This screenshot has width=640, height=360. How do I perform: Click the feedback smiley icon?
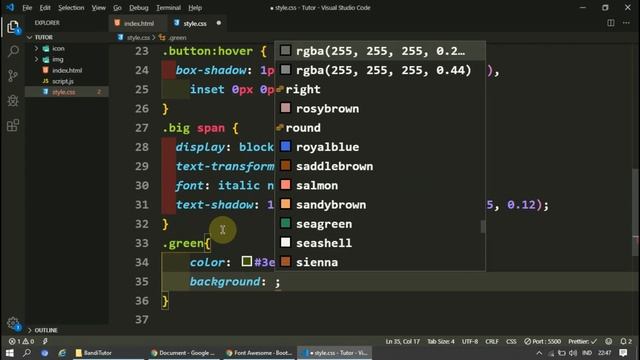[x=609, y=341]
